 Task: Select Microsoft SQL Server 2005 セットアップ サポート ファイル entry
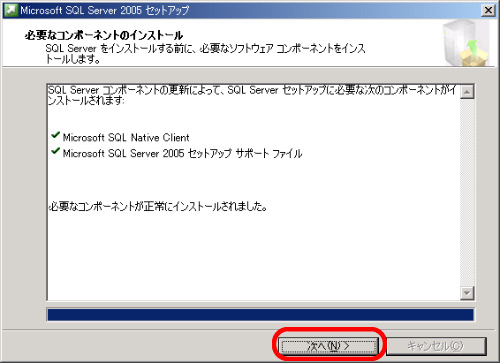coord(182,153)
